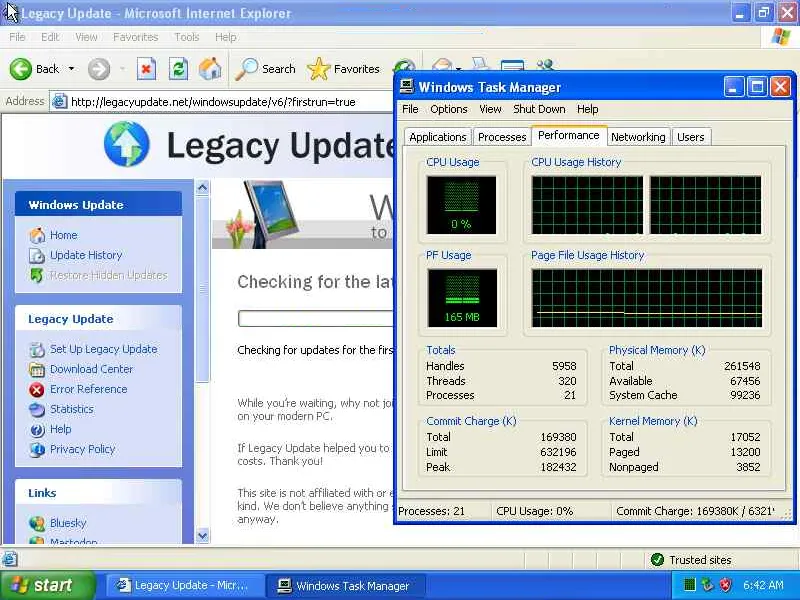Click the Help question mark icon in sidebar

(37, 430)
